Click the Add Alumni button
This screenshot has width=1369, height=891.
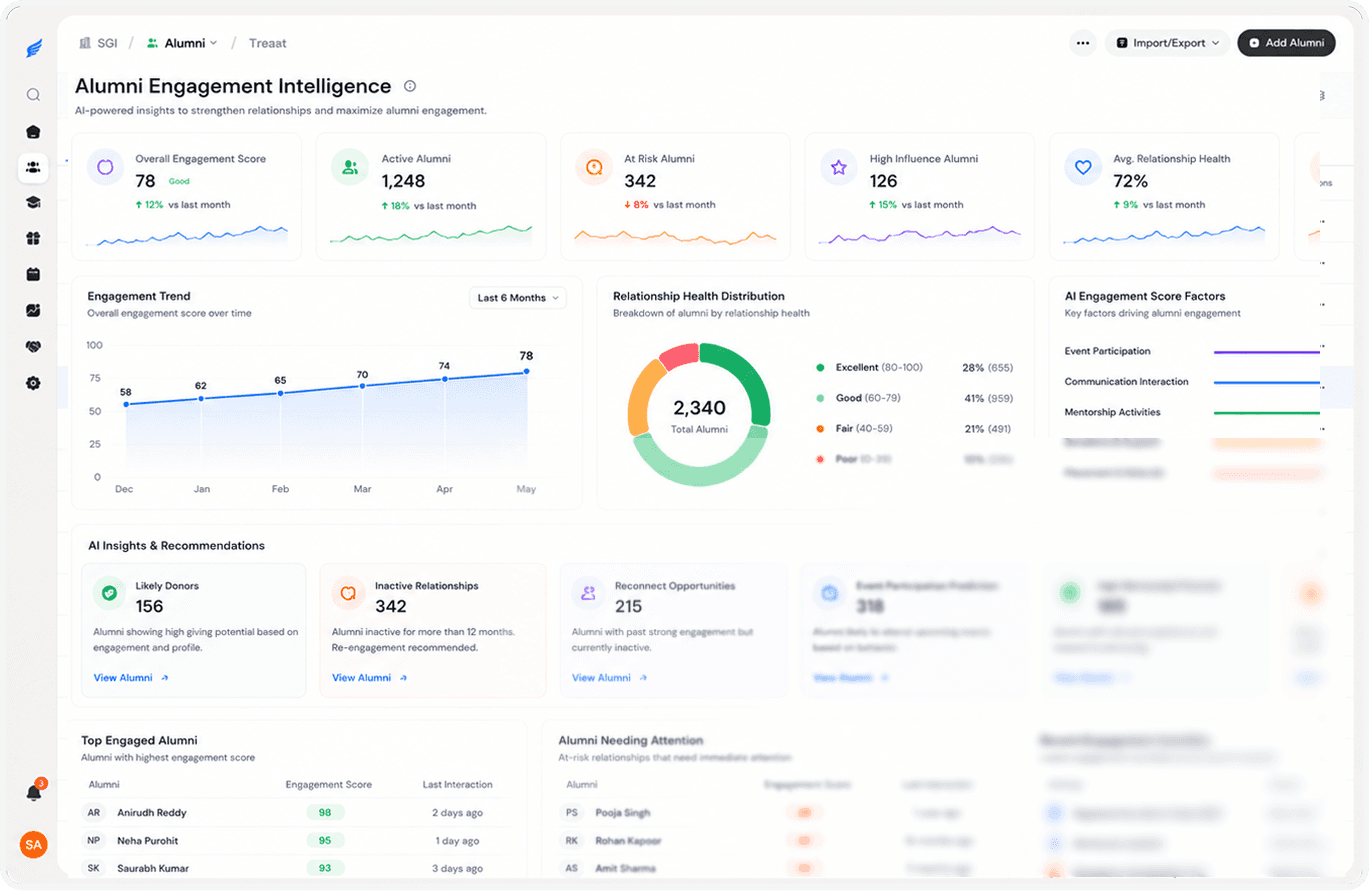(1286, 43)
